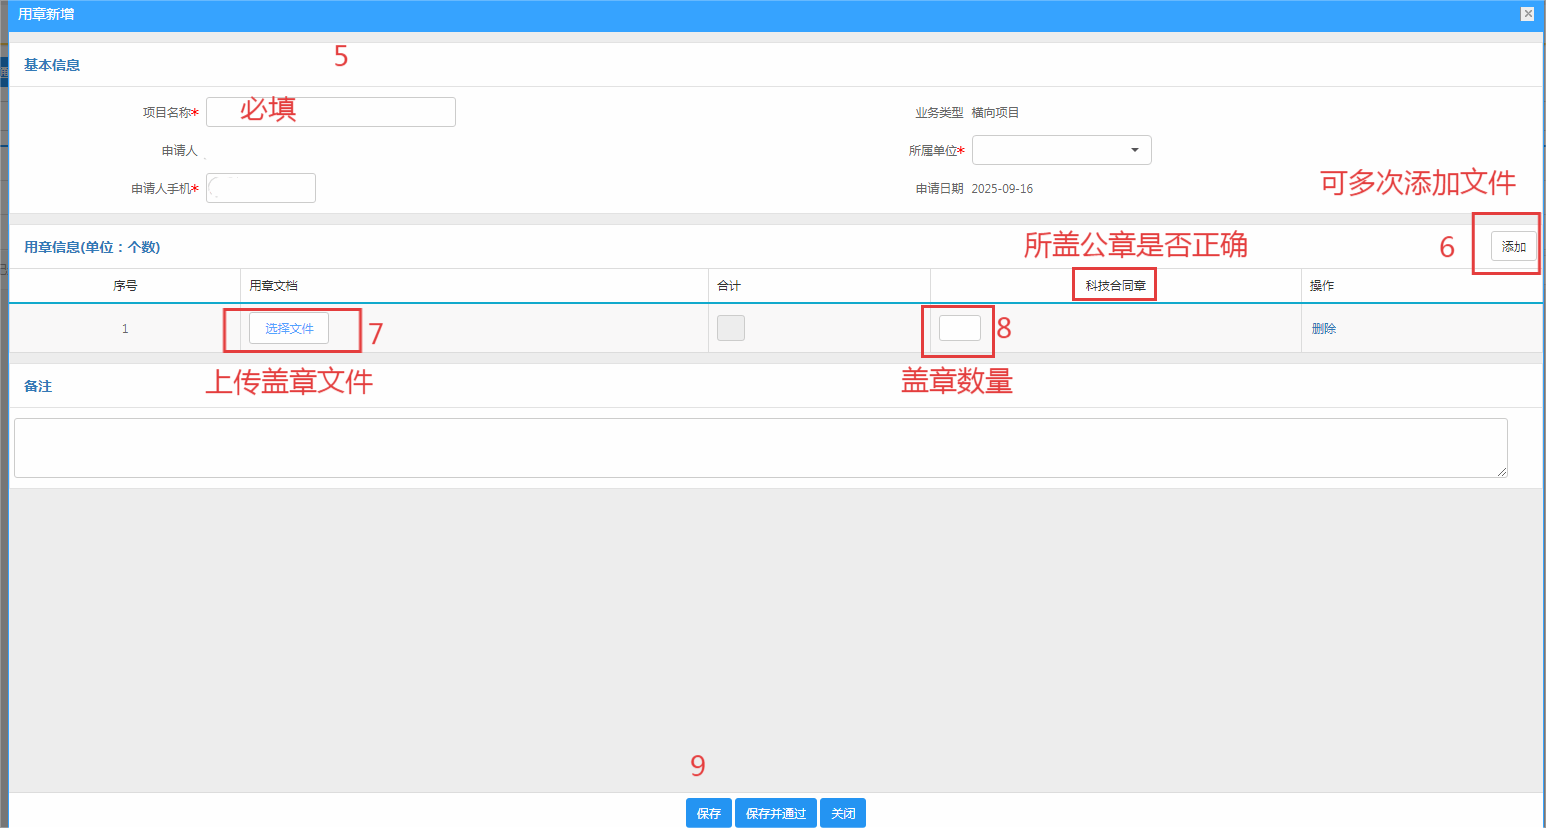Click the 用章信息(单位：个数) section heading

coord(92,247)
